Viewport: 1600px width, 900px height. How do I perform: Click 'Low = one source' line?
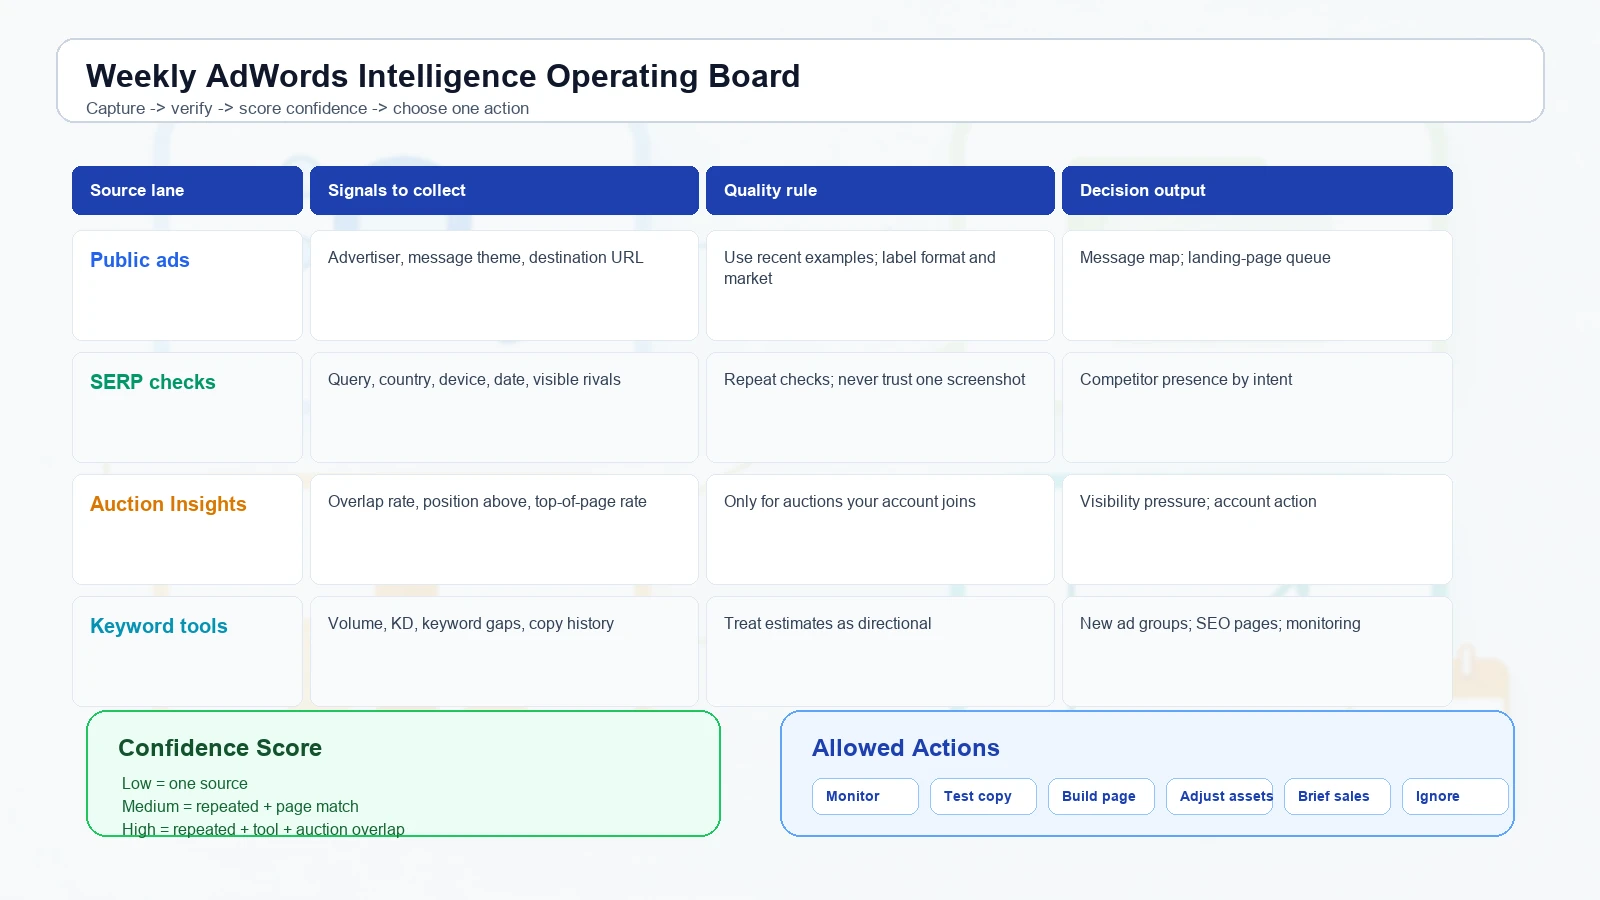pyautogui.click(x=185, y=783)
